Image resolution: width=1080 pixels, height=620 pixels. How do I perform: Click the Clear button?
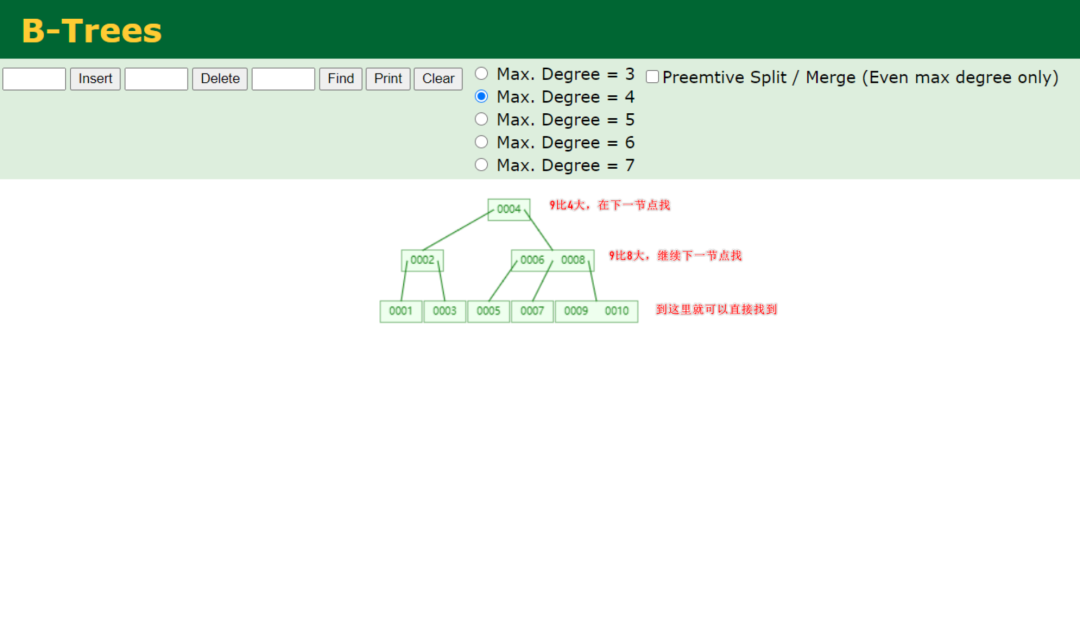click(438, 79)
